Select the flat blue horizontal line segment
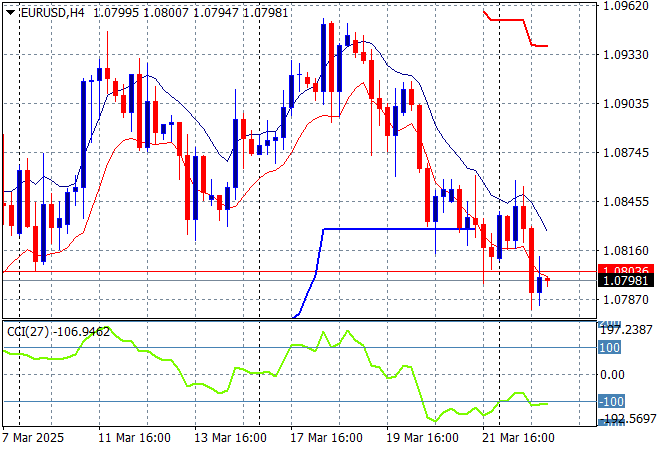 point(400,229)
